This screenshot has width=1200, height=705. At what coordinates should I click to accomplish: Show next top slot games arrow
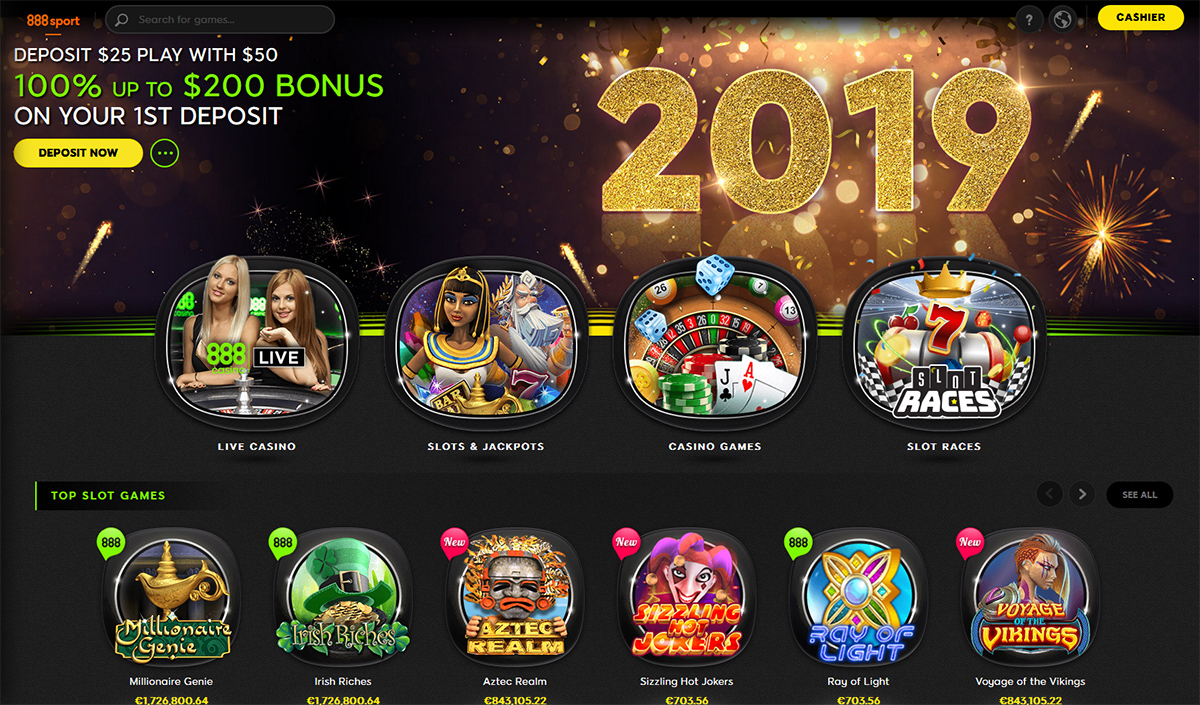(1081, 494)
